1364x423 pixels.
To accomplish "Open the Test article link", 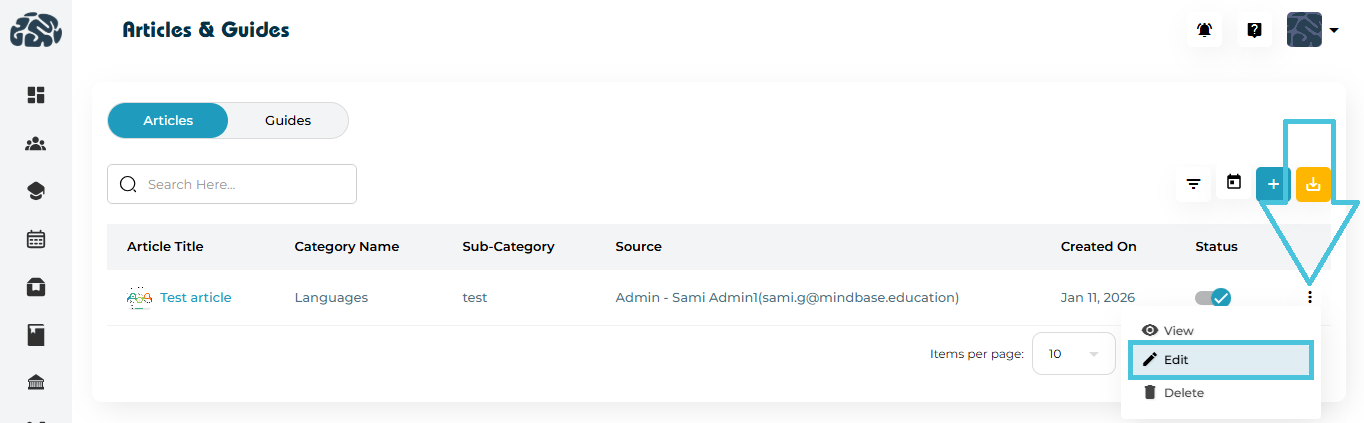I will [x=195, y=297].
